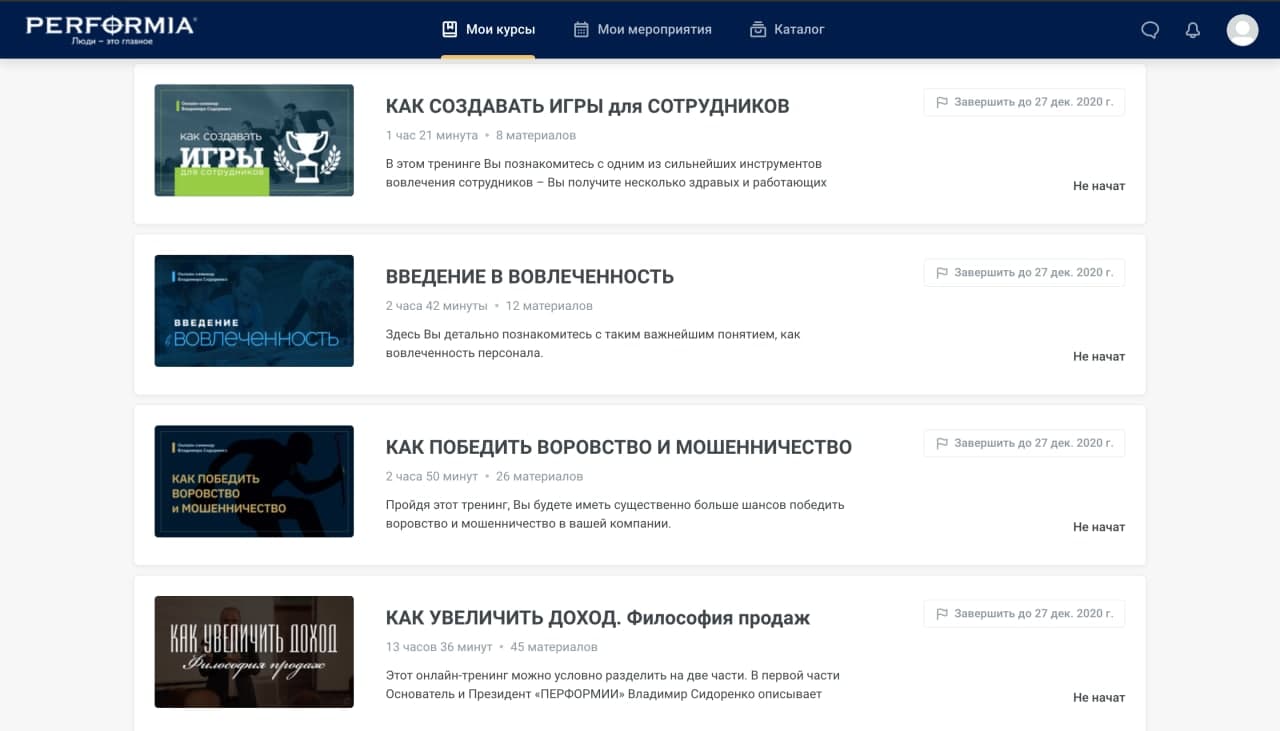
Task: Click the deadline badge for Философия продаж course
Action: [1024, 613]
